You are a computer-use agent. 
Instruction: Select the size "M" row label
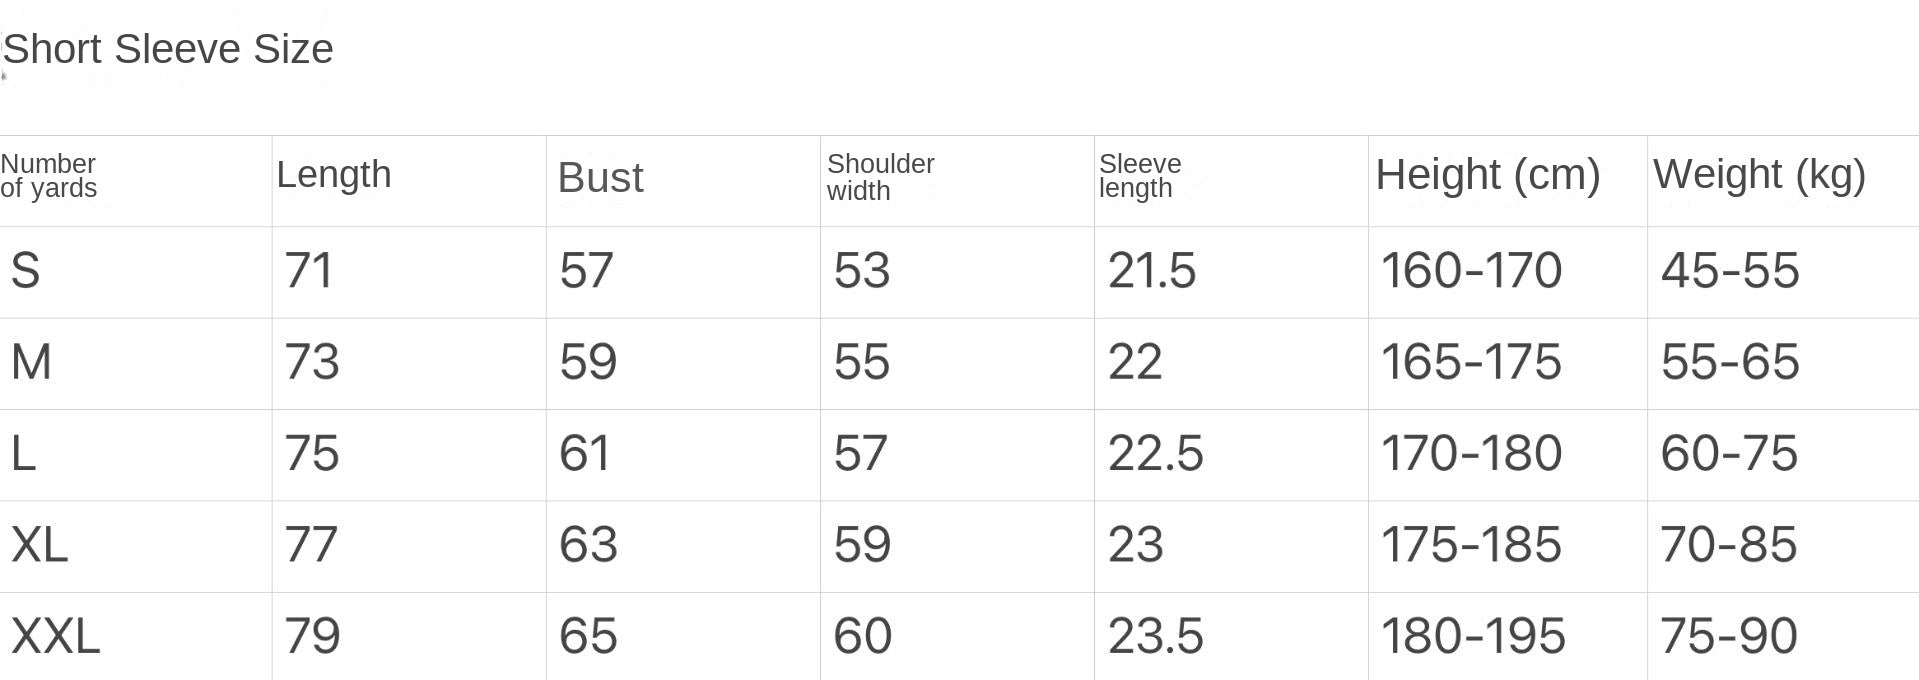(x=31, y=362)
